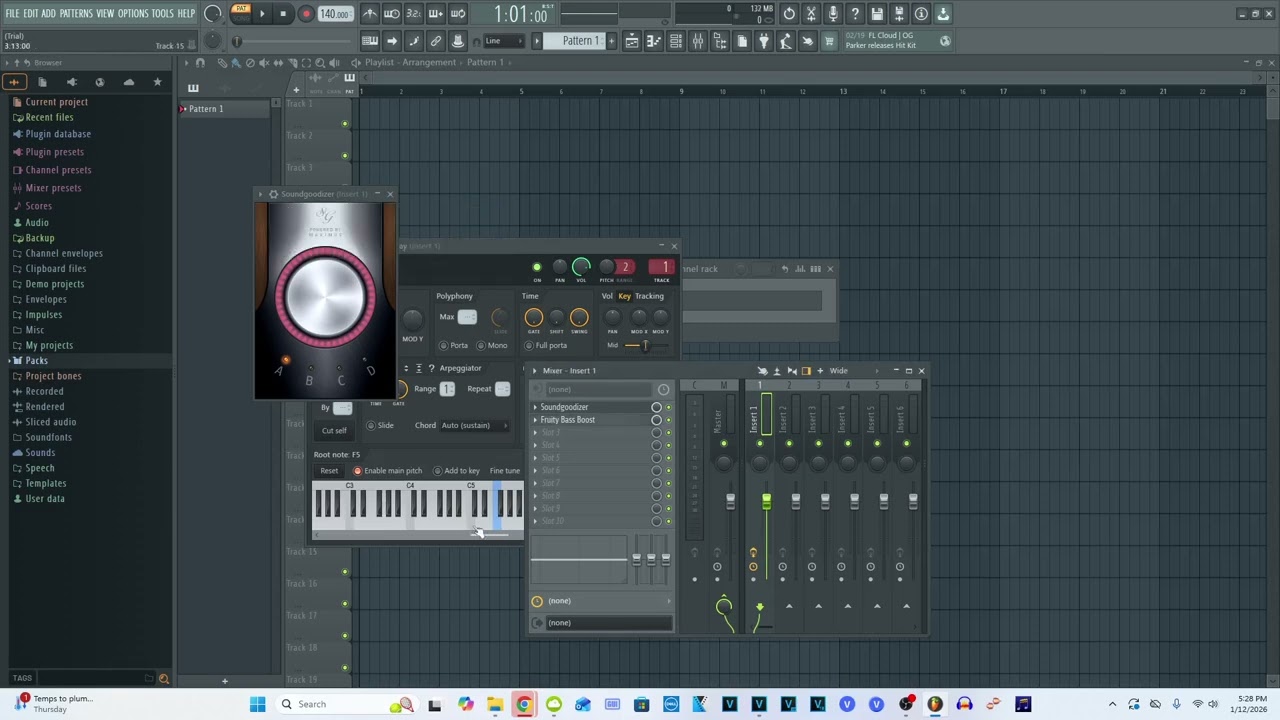Click the Arpeggiator help question mark
Viewport: 1280px width, 720px height.
(x=431, y=368)
